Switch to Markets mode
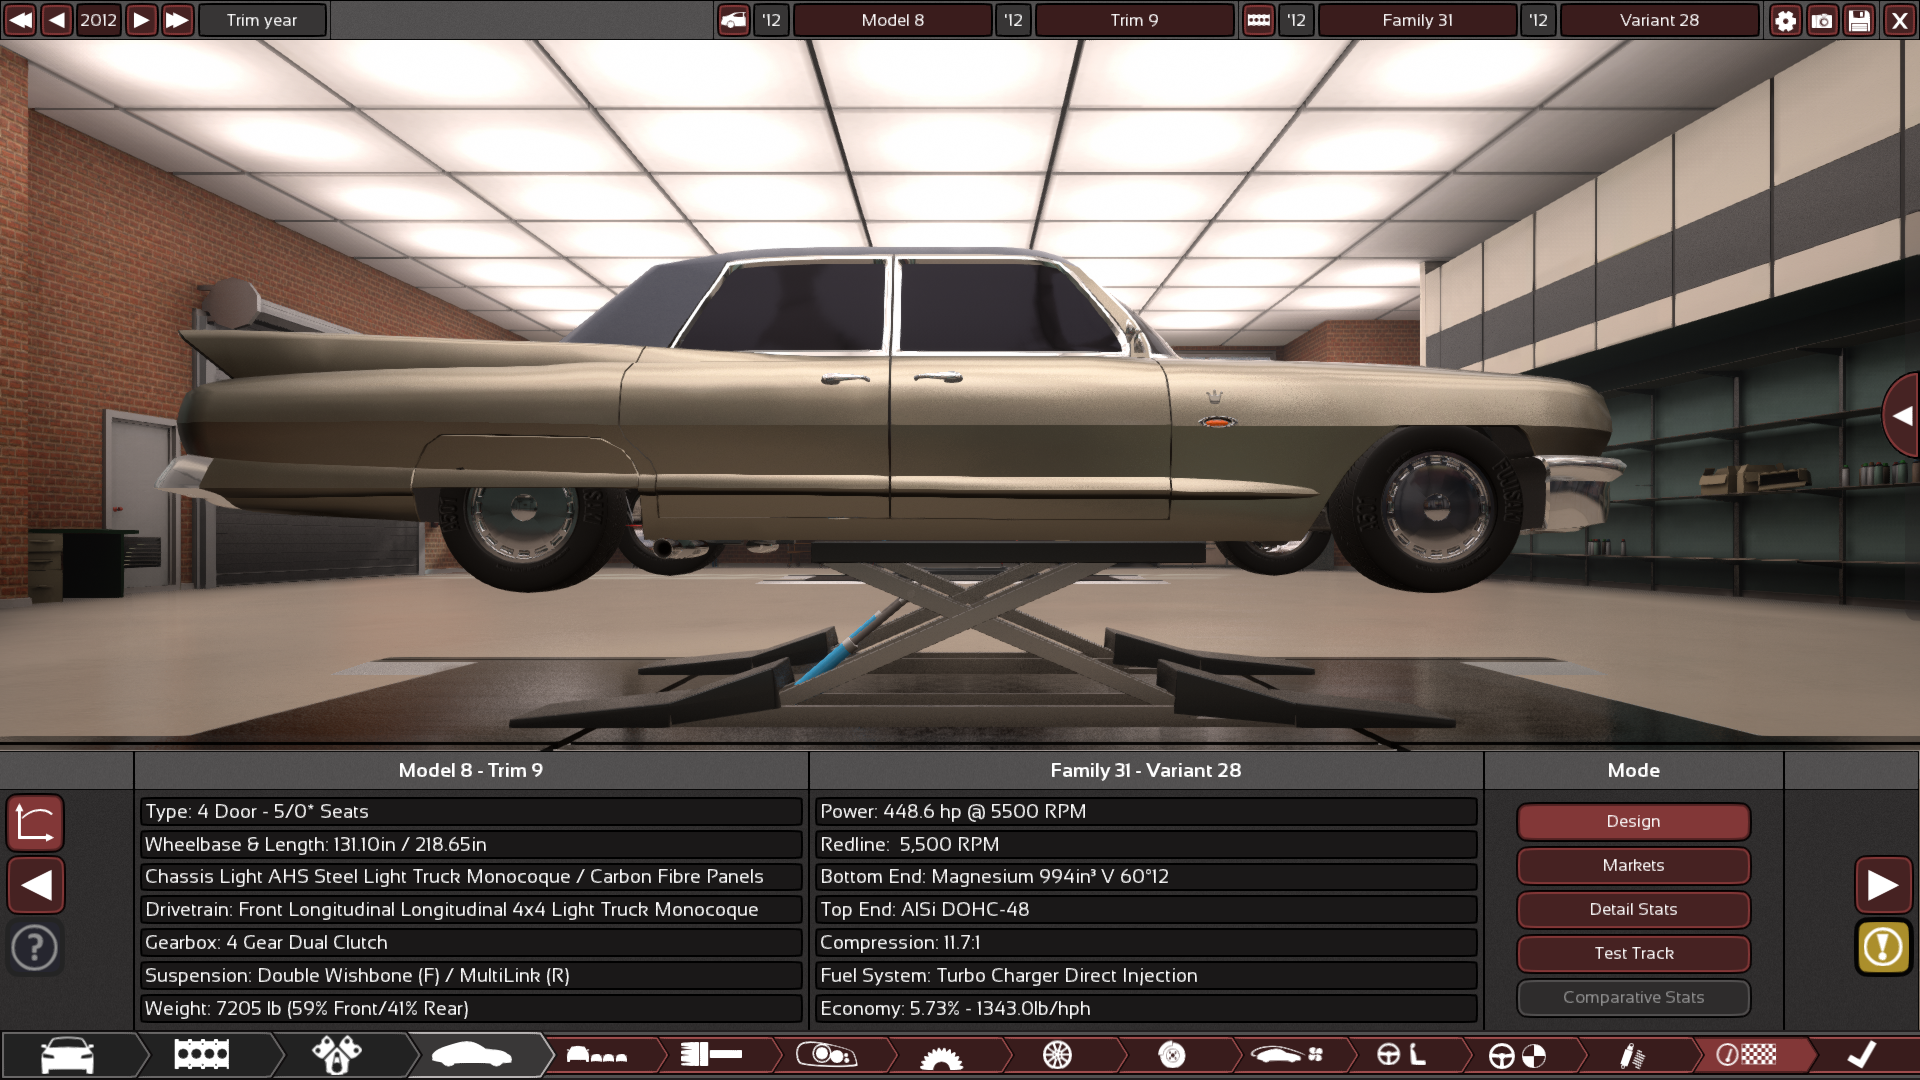Image resolution: width=1920 pixels, height=1080 pixels. click(1633, 865)
